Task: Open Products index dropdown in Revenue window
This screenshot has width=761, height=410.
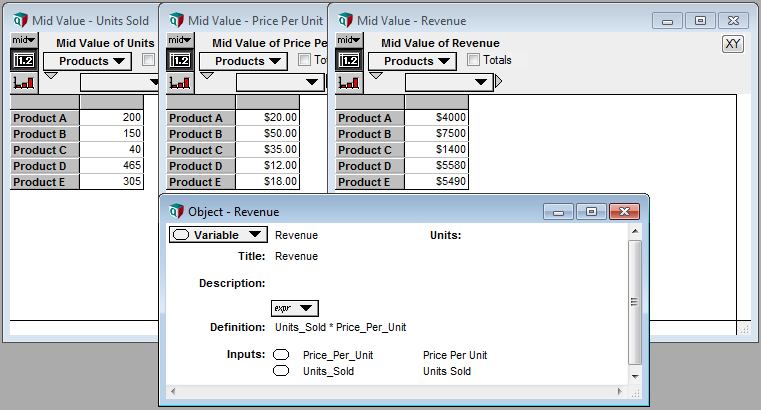Action: 413,61
